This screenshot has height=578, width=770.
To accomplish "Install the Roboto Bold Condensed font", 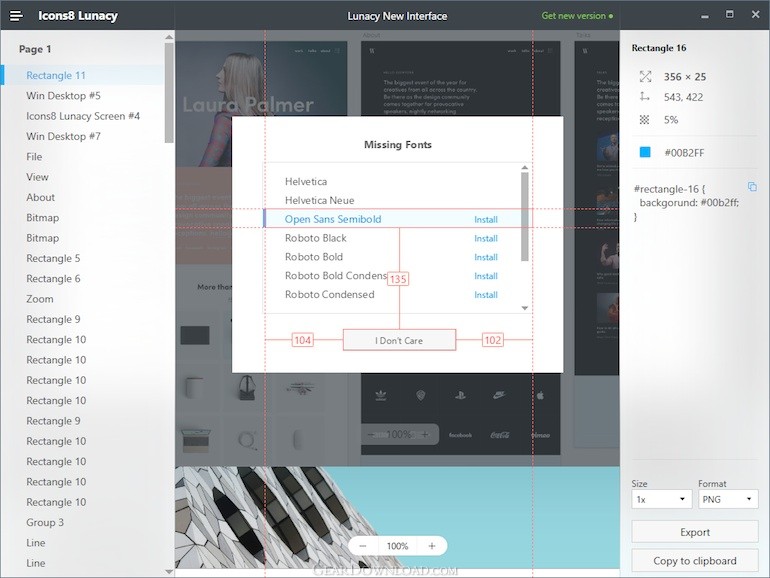I will tap(486, 276).
